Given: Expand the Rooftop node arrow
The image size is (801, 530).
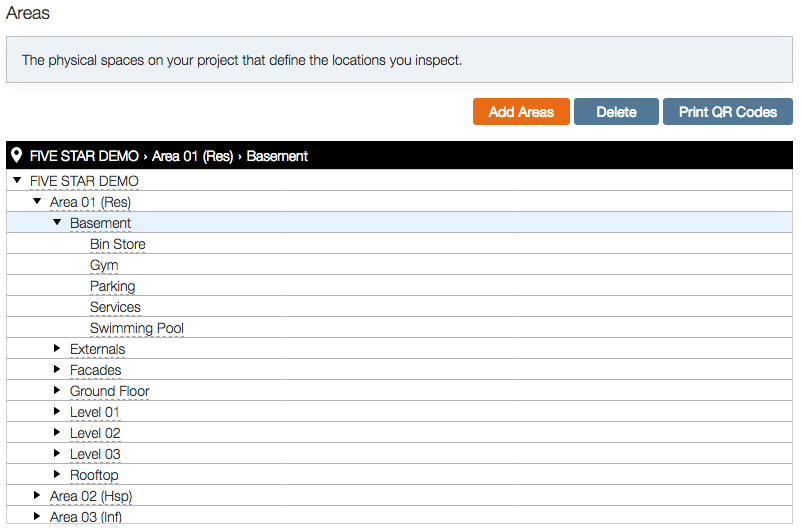Looking at the screenshot, I should pos(57,474).
